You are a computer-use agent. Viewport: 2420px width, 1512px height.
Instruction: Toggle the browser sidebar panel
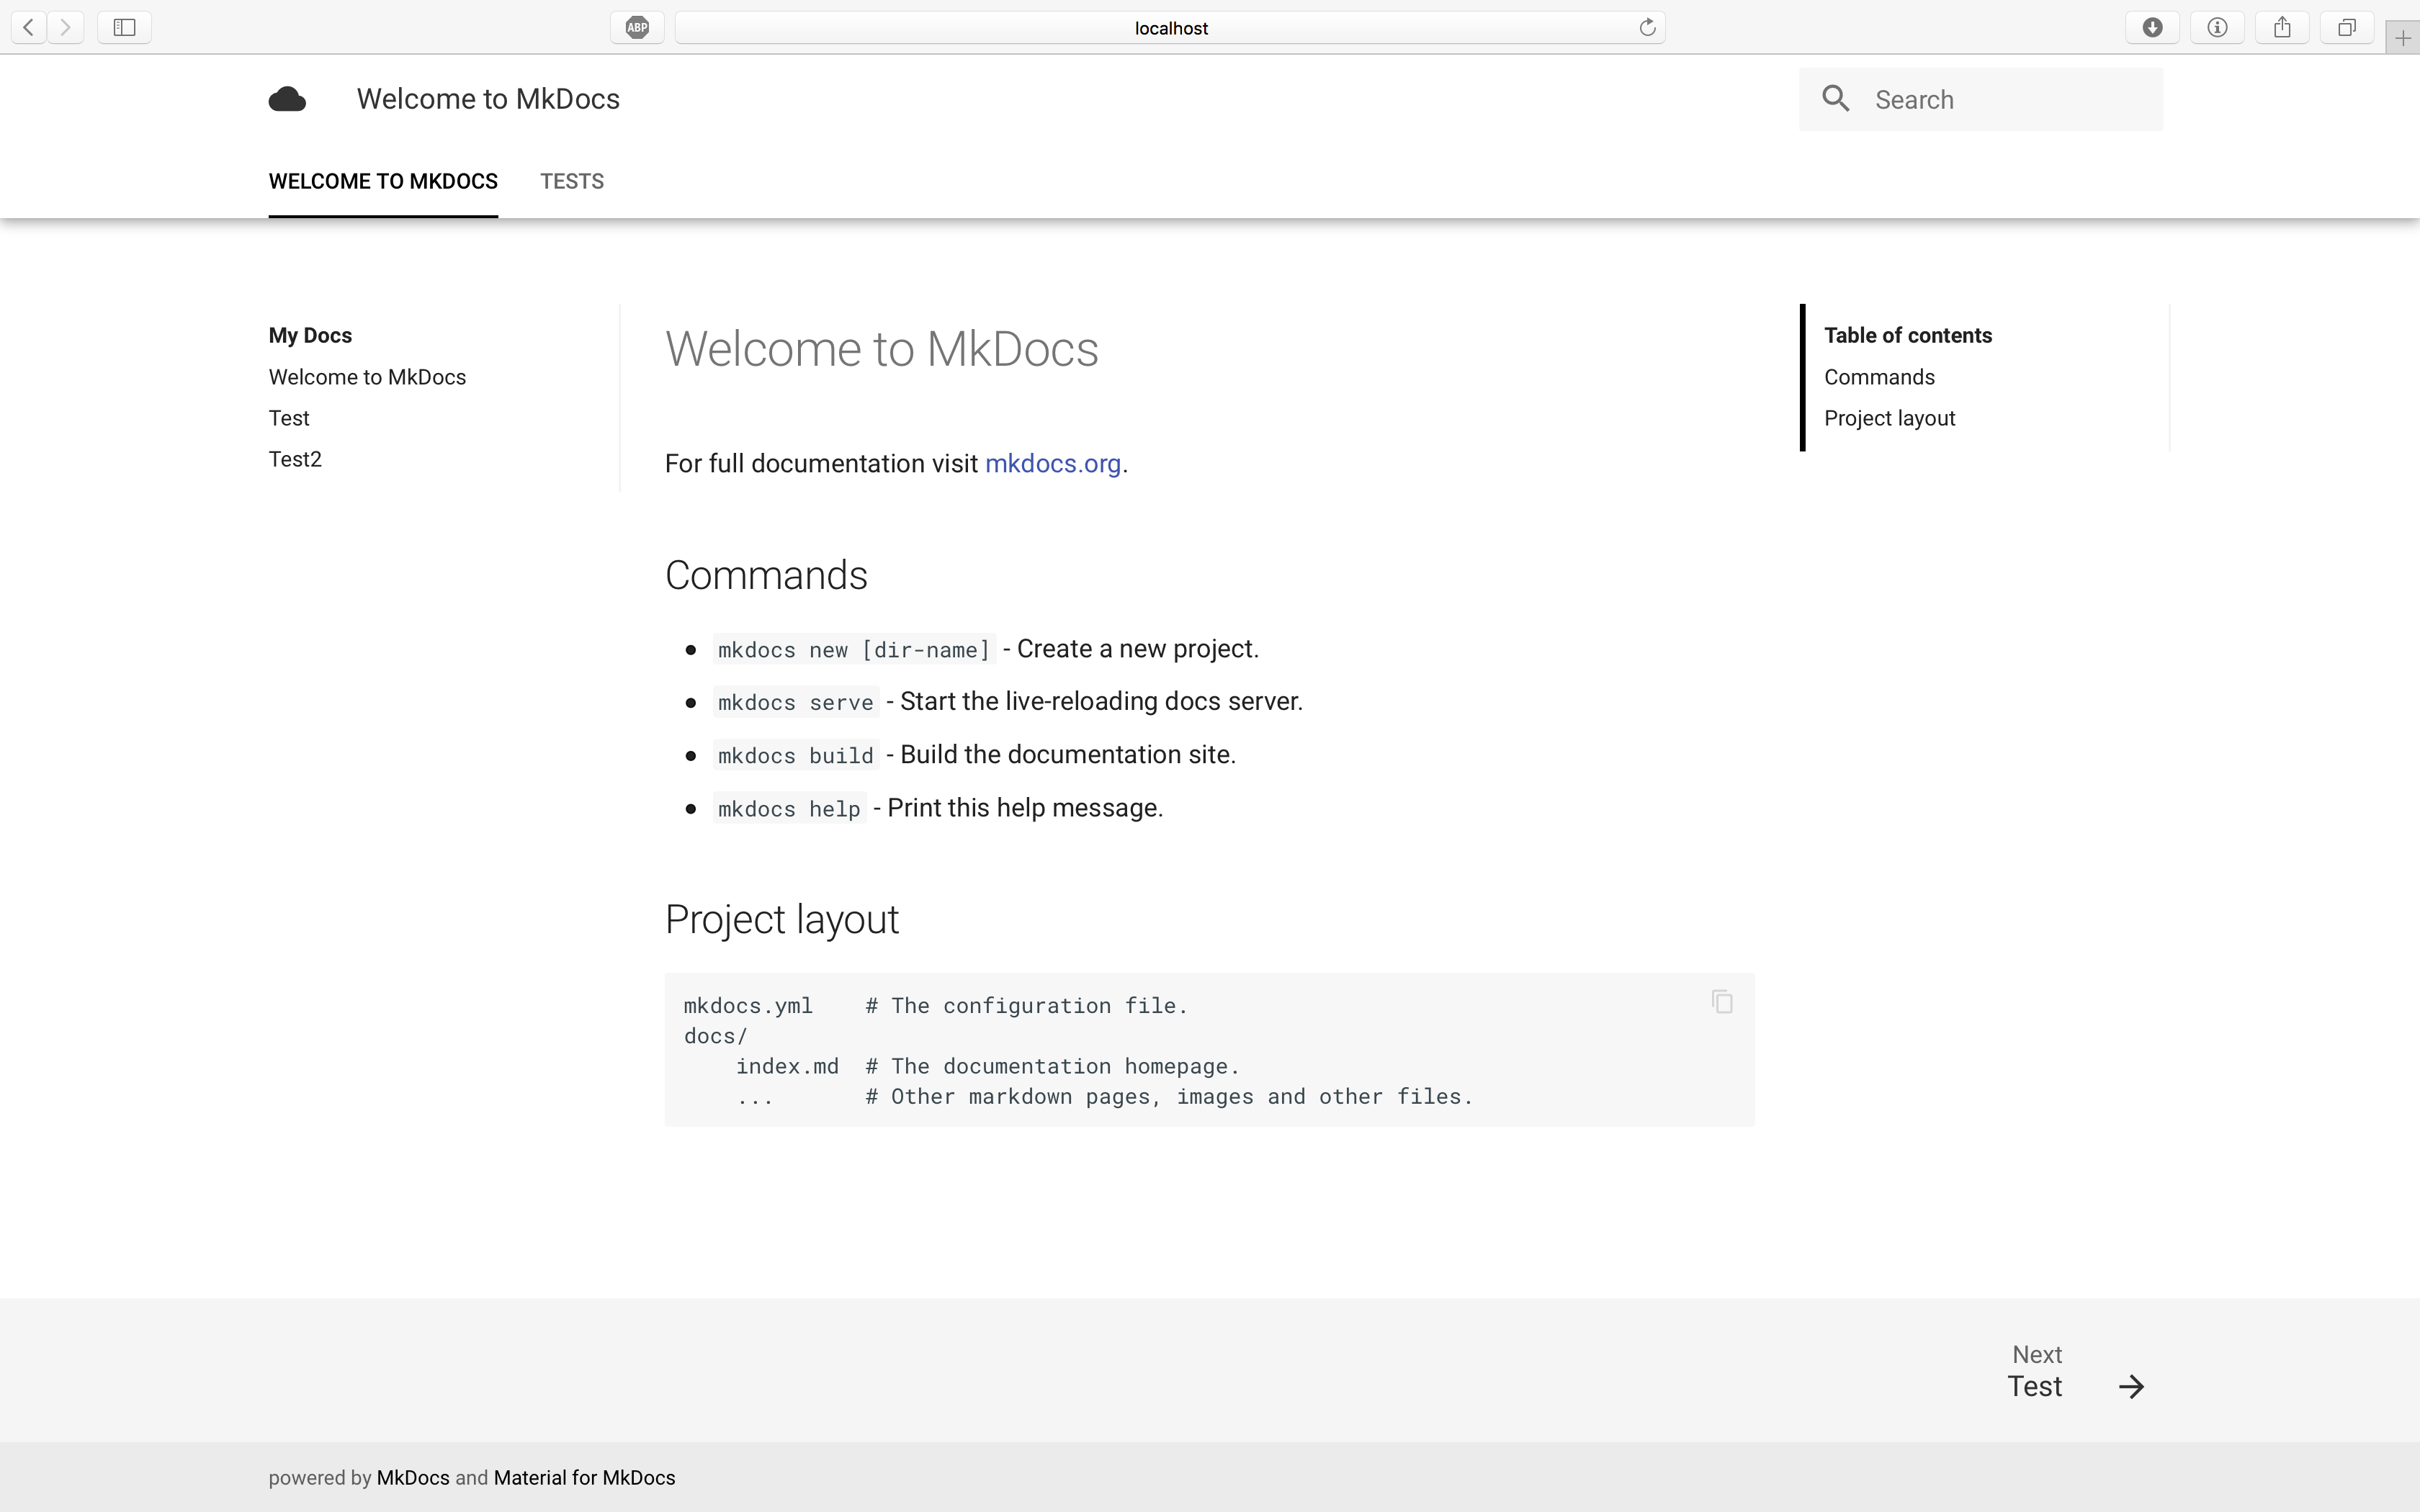pyautogui.click(x=123, y=27)
